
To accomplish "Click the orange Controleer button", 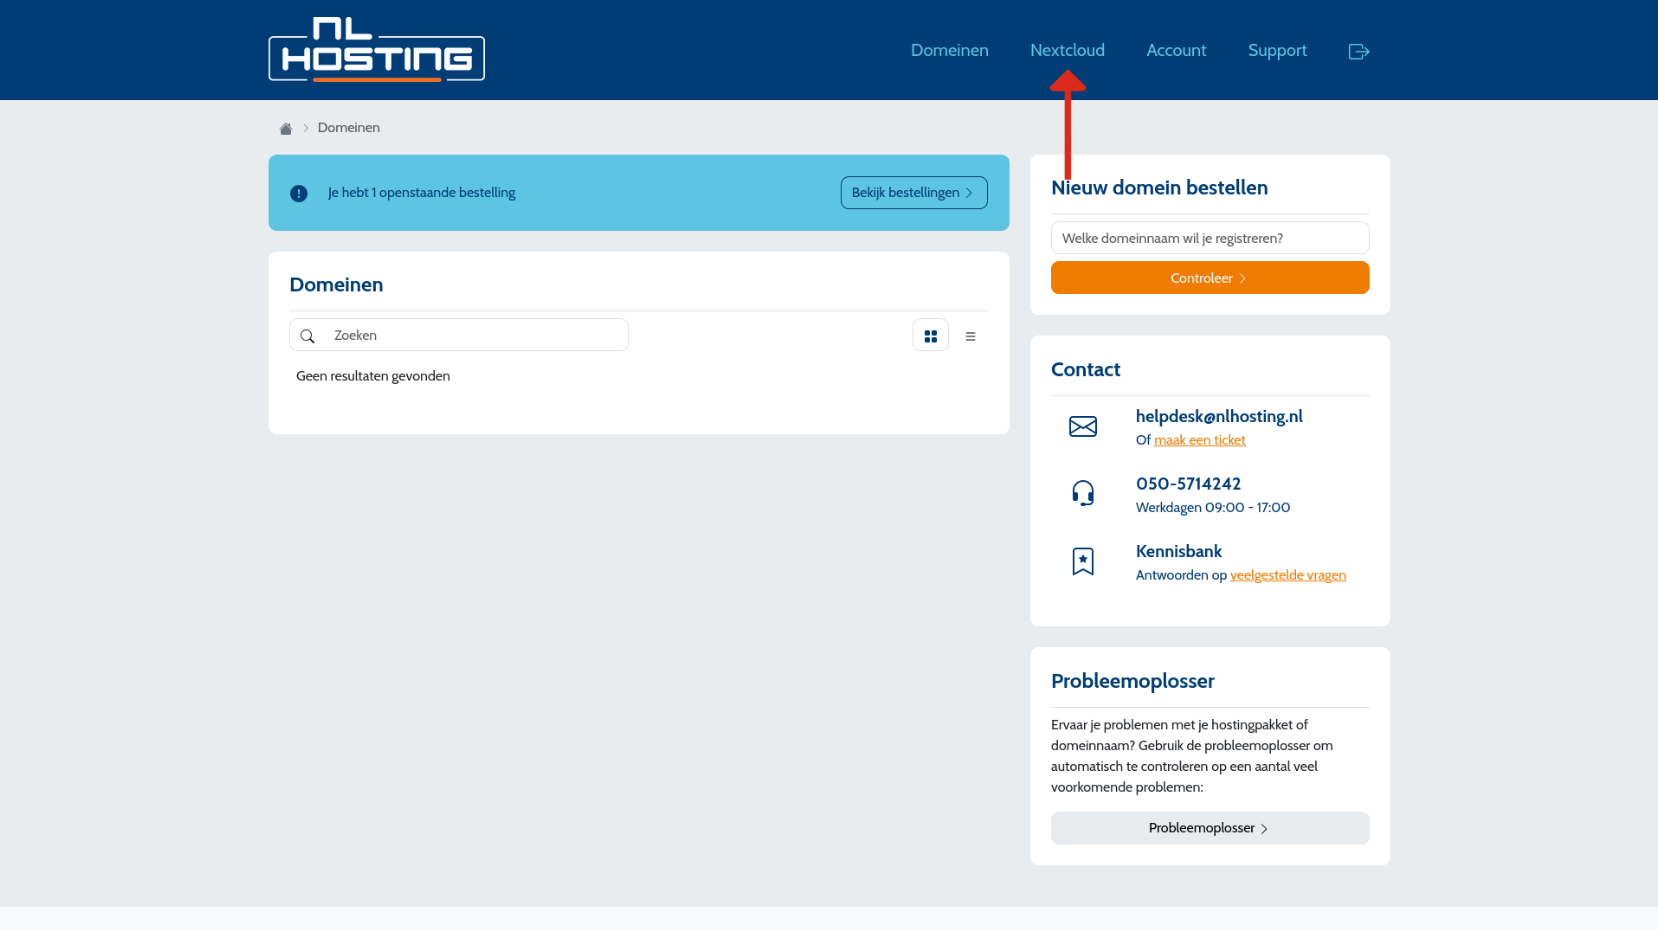I will [x=1209, y=278].
